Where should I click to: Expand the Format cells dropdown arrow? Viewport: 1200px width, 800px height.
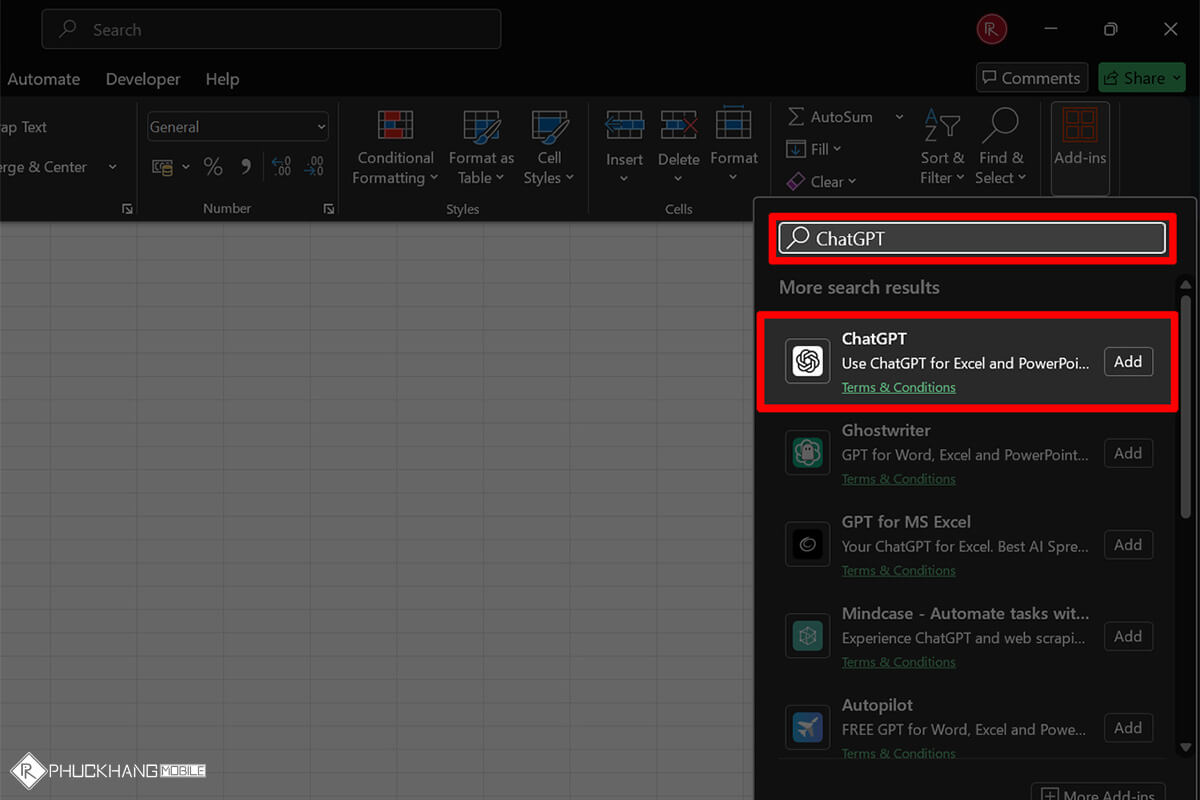click(733, 179)
